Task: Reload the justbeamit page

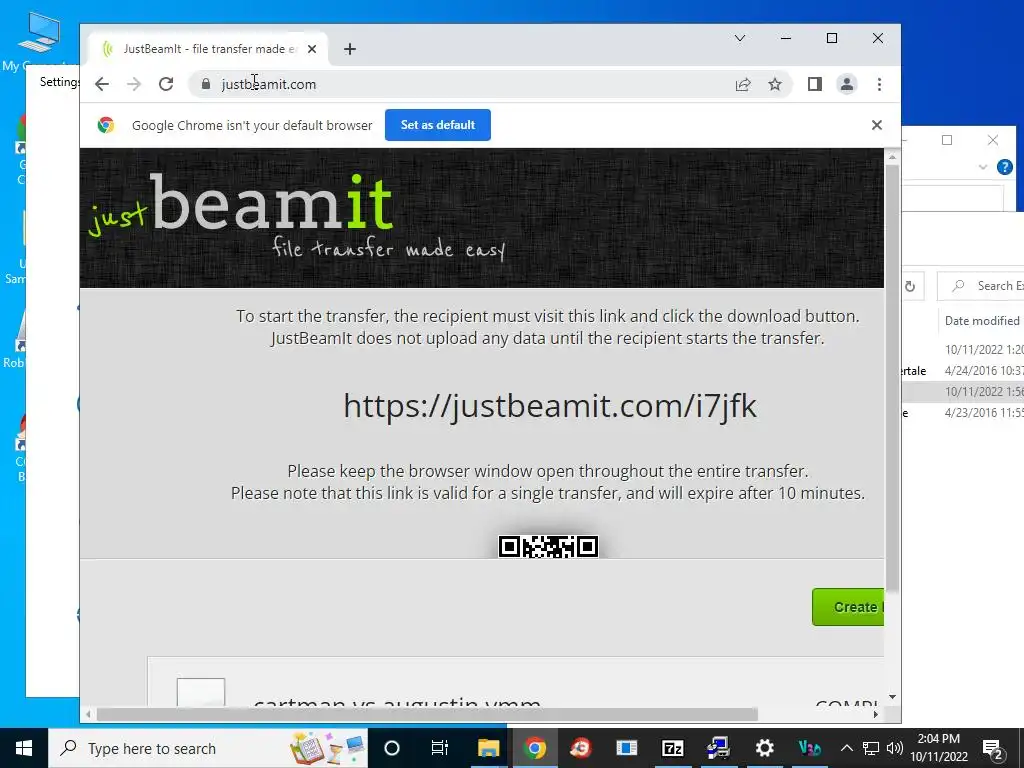Action: [166, 84]
